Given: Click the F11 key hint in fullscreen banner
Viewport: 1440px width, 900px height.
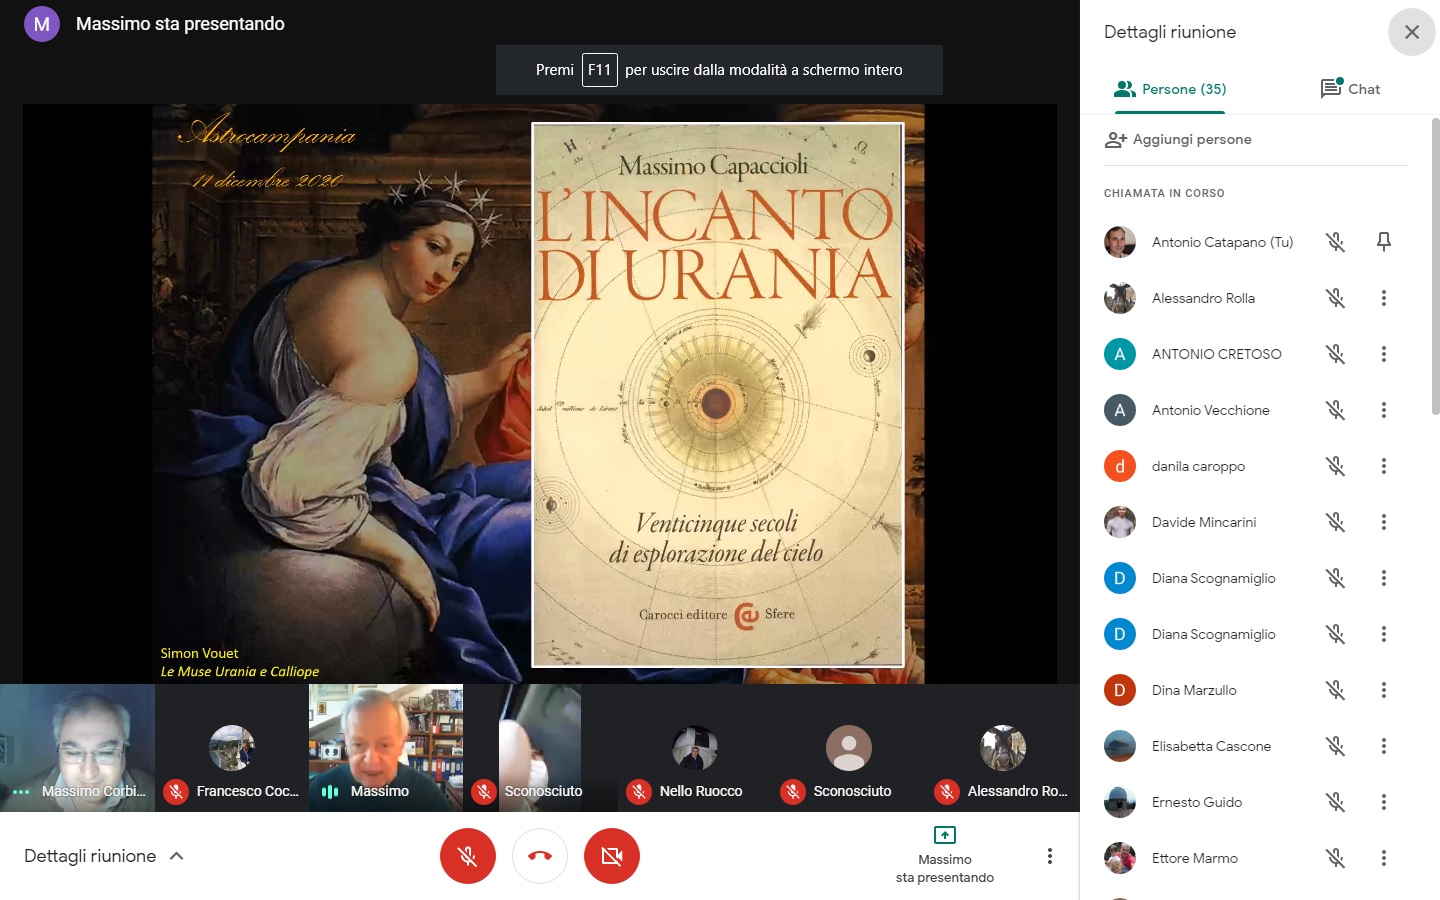Looking at the screenshot, I should pyautogui.click(x=599, y=70).
